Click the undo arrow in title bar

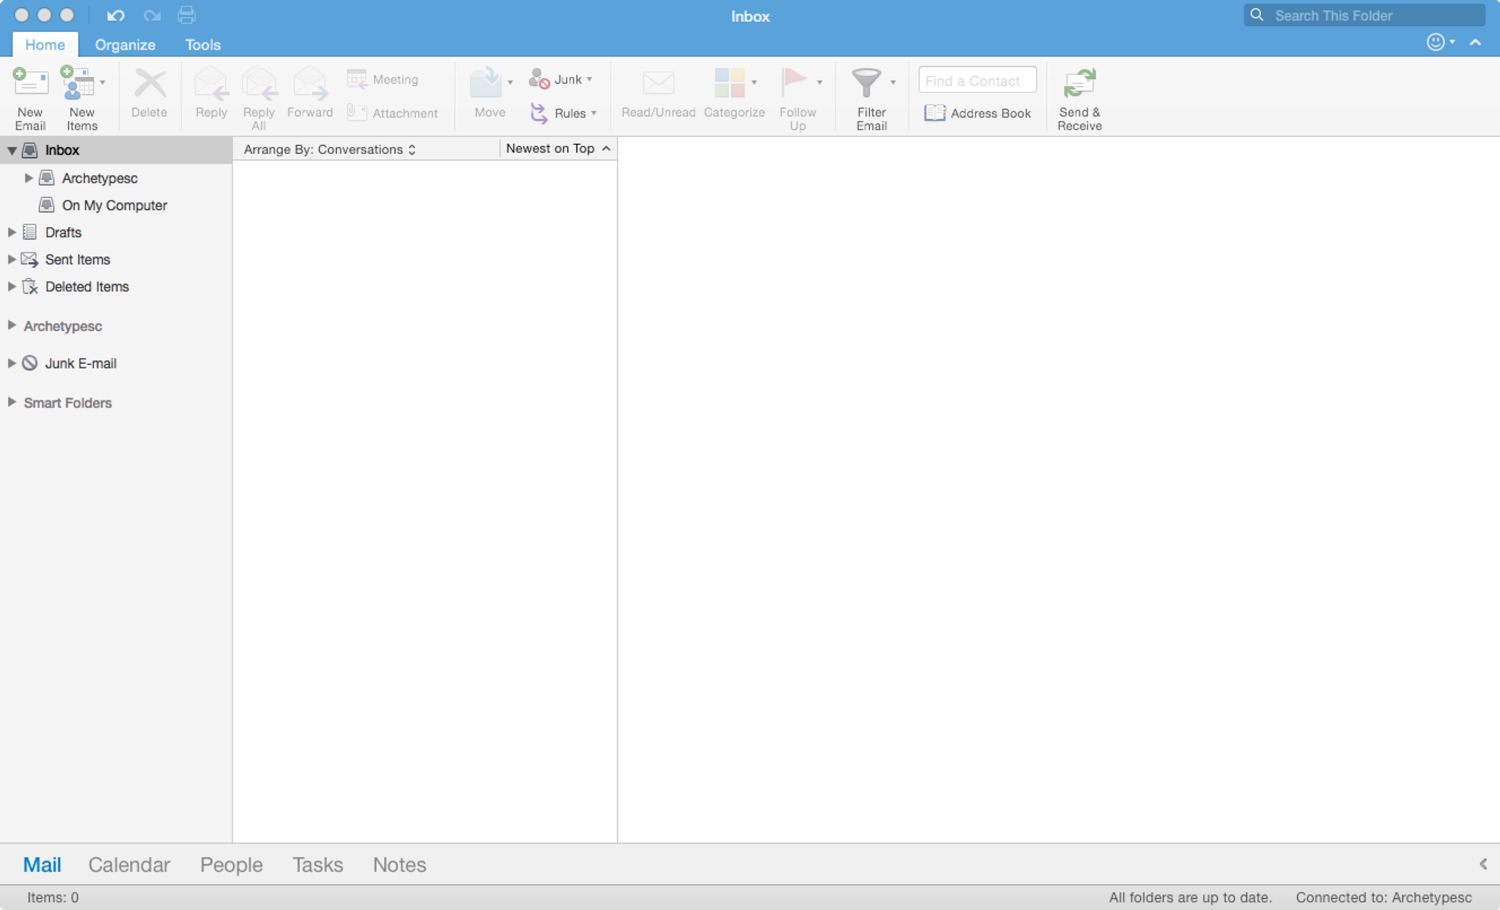tap(116, 15)
